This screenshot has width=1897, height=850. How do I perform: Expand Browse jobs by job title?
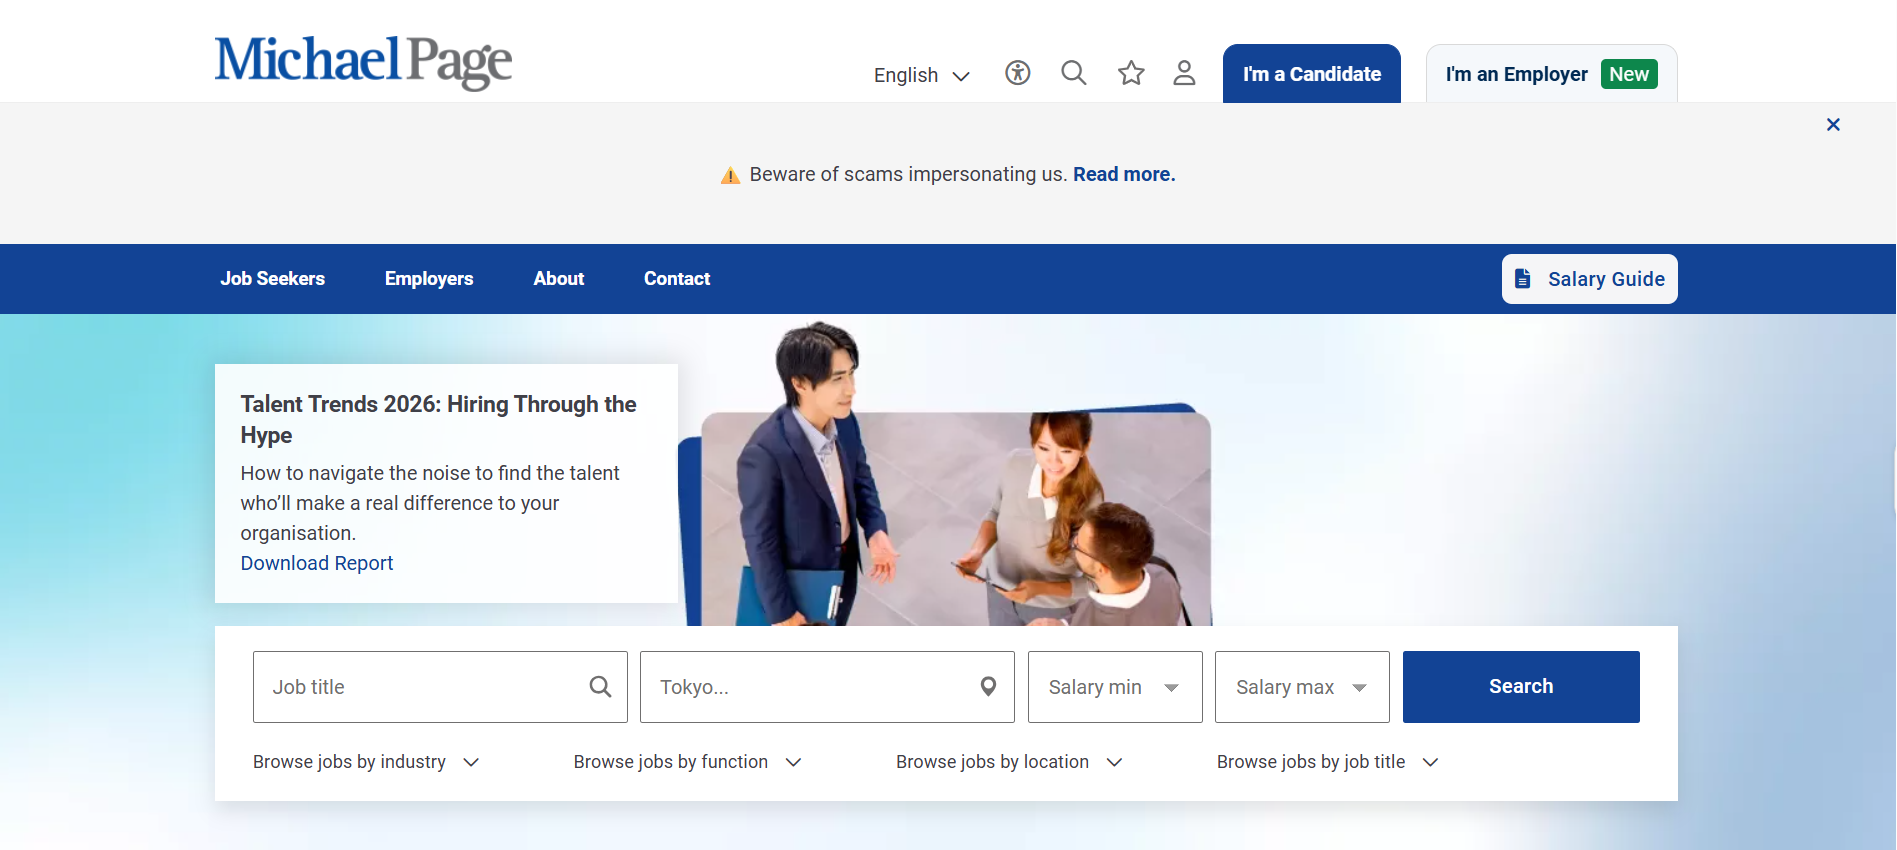point(1327,762)
